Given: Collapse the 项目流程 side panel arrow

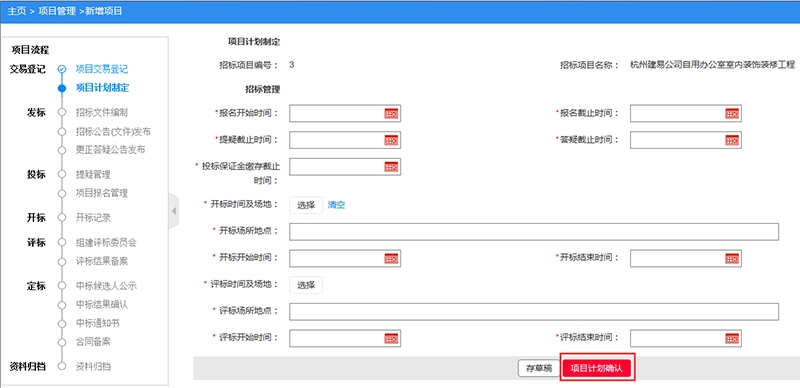Looking at the screenshot, I should [173, 211].
